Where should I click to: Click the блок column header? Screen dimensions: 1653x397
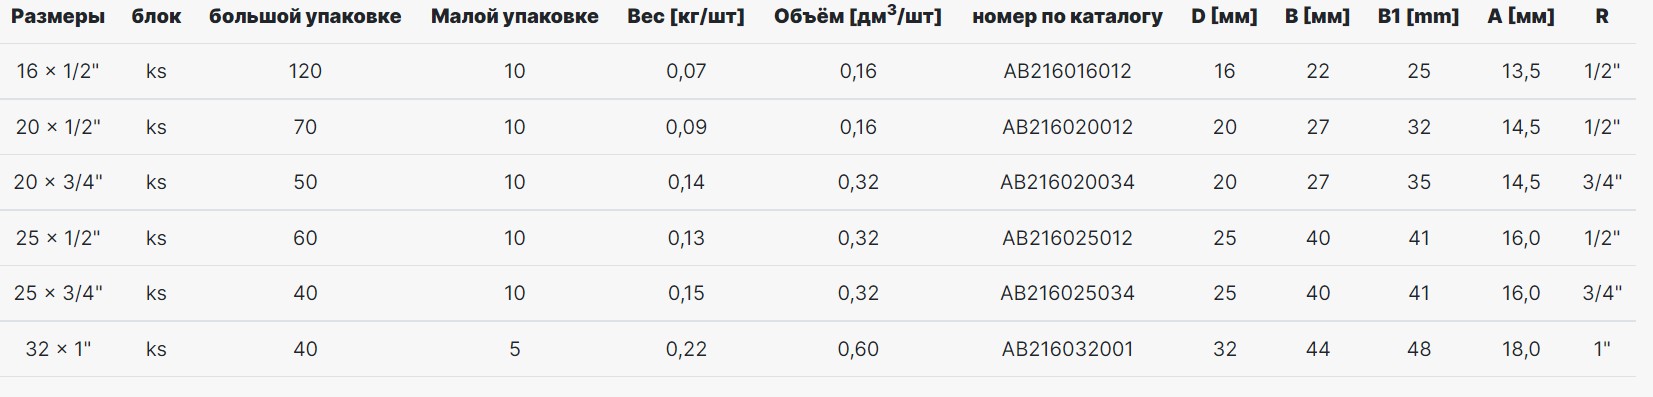point(156,17)
